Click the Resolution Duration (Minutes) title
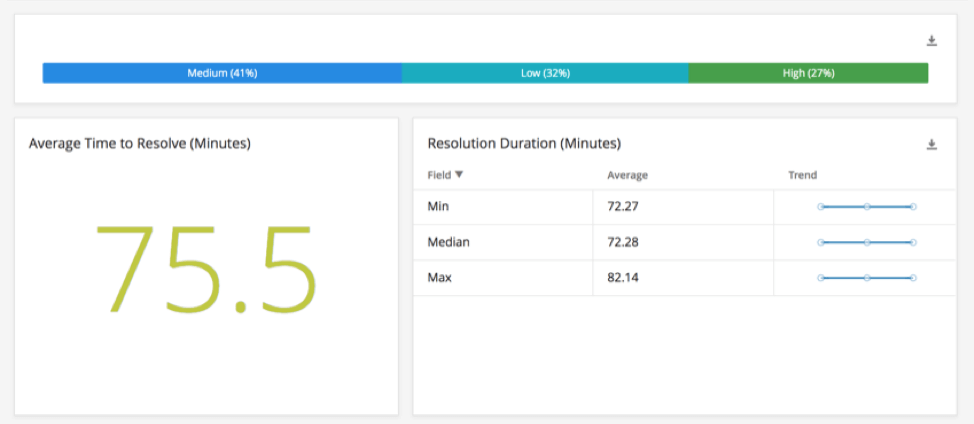This screenshot has height=424, width=974. click(x=524, y=143)
